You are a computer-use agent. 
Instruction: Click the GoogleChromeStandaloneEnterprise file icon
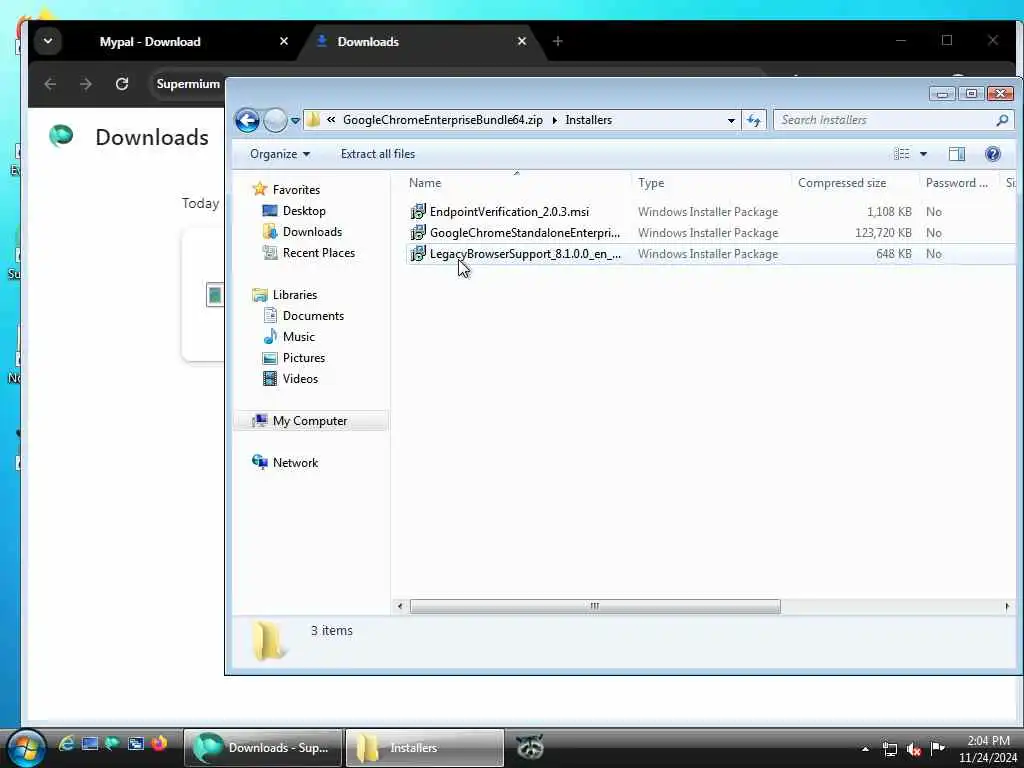418,232
